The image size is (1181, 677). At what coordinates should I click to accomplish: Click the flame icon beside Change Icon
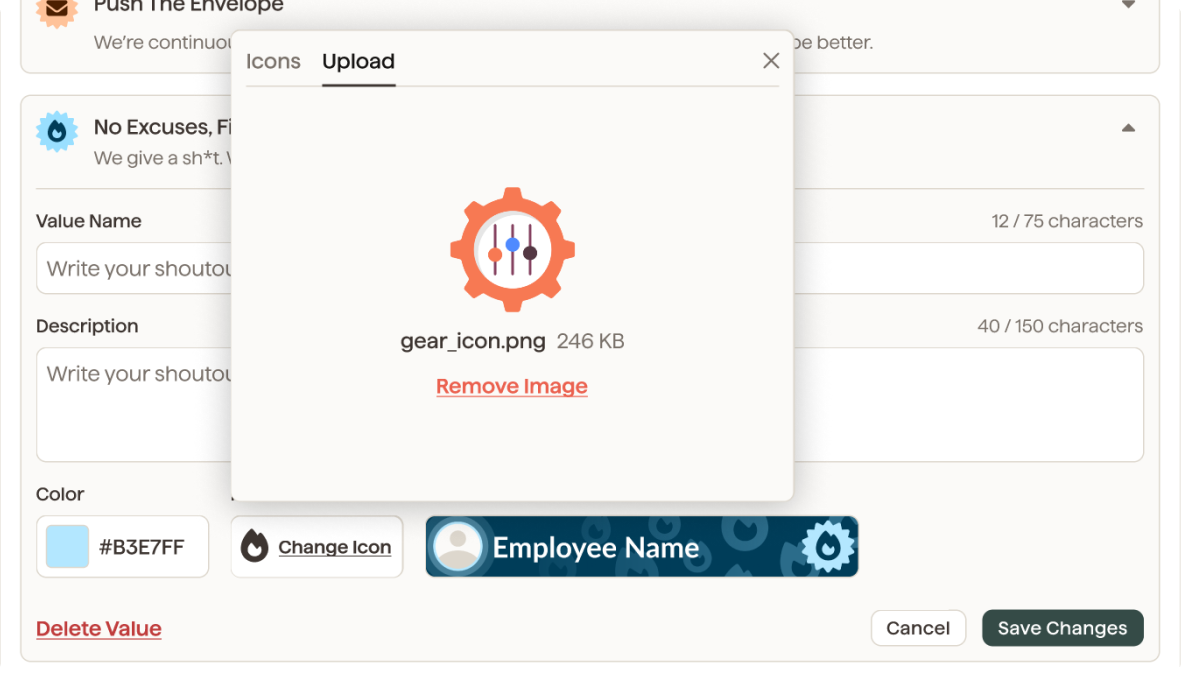255,547
